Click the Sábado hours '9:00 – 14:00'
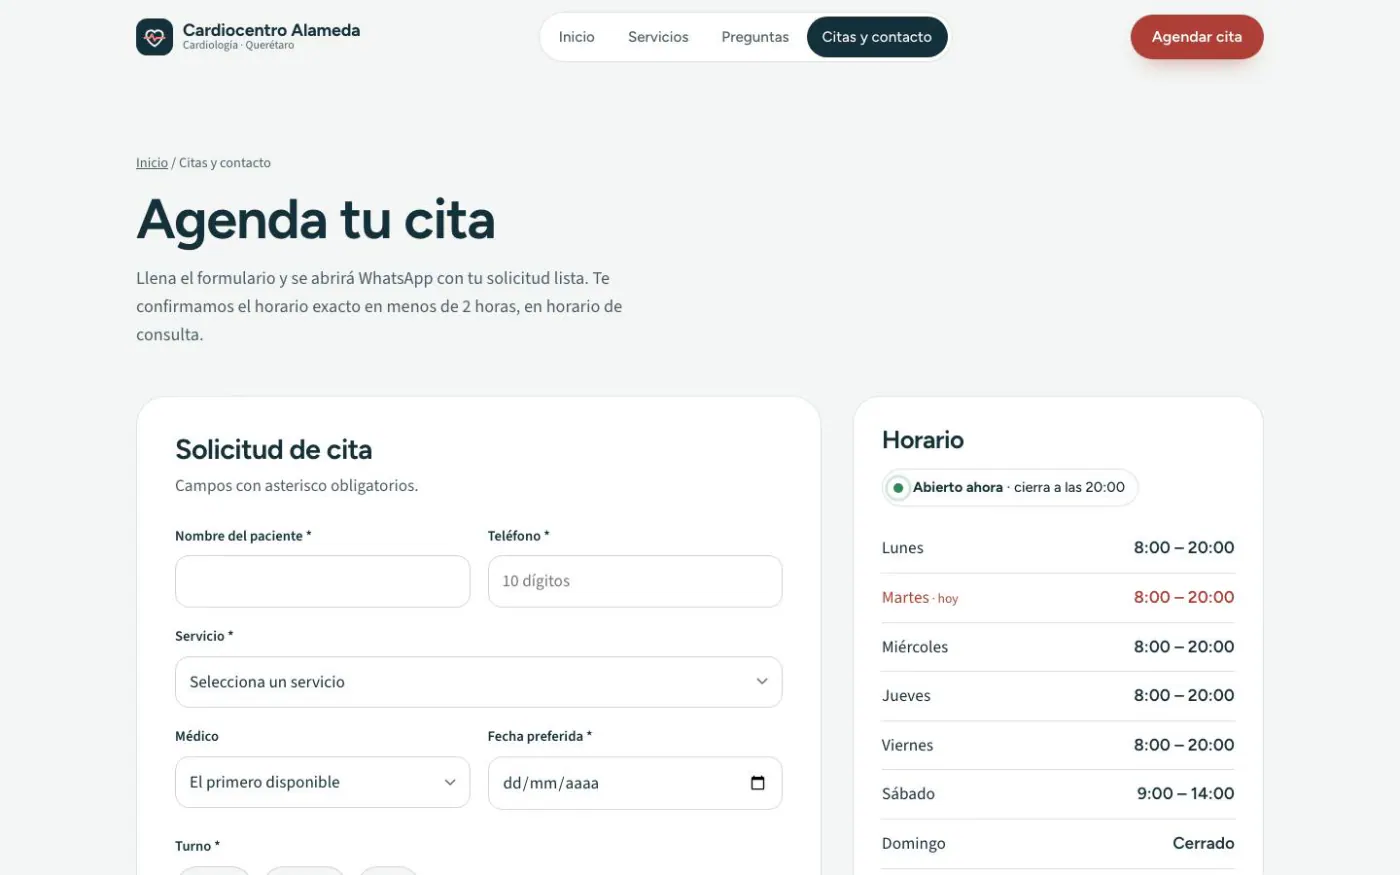This screenshot has height=875, width=1400. tap(1185, 794)
